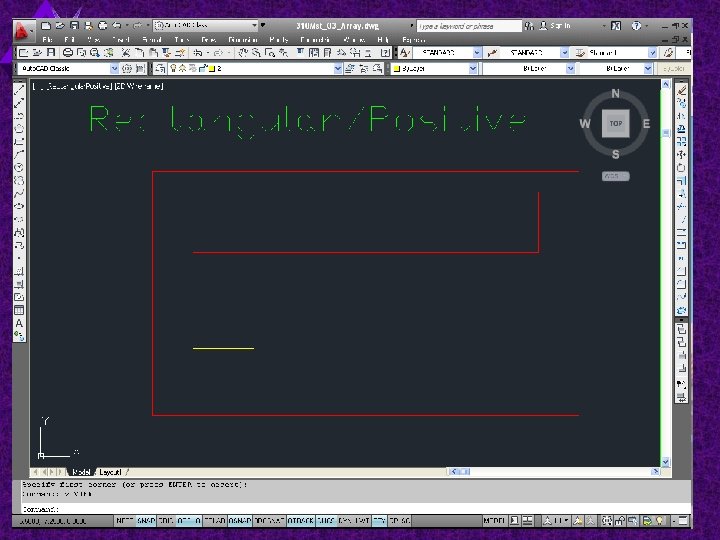The image size is (720, 540).
Task: Open the workspace dropdown in title bar
Action: coord(255,25)
